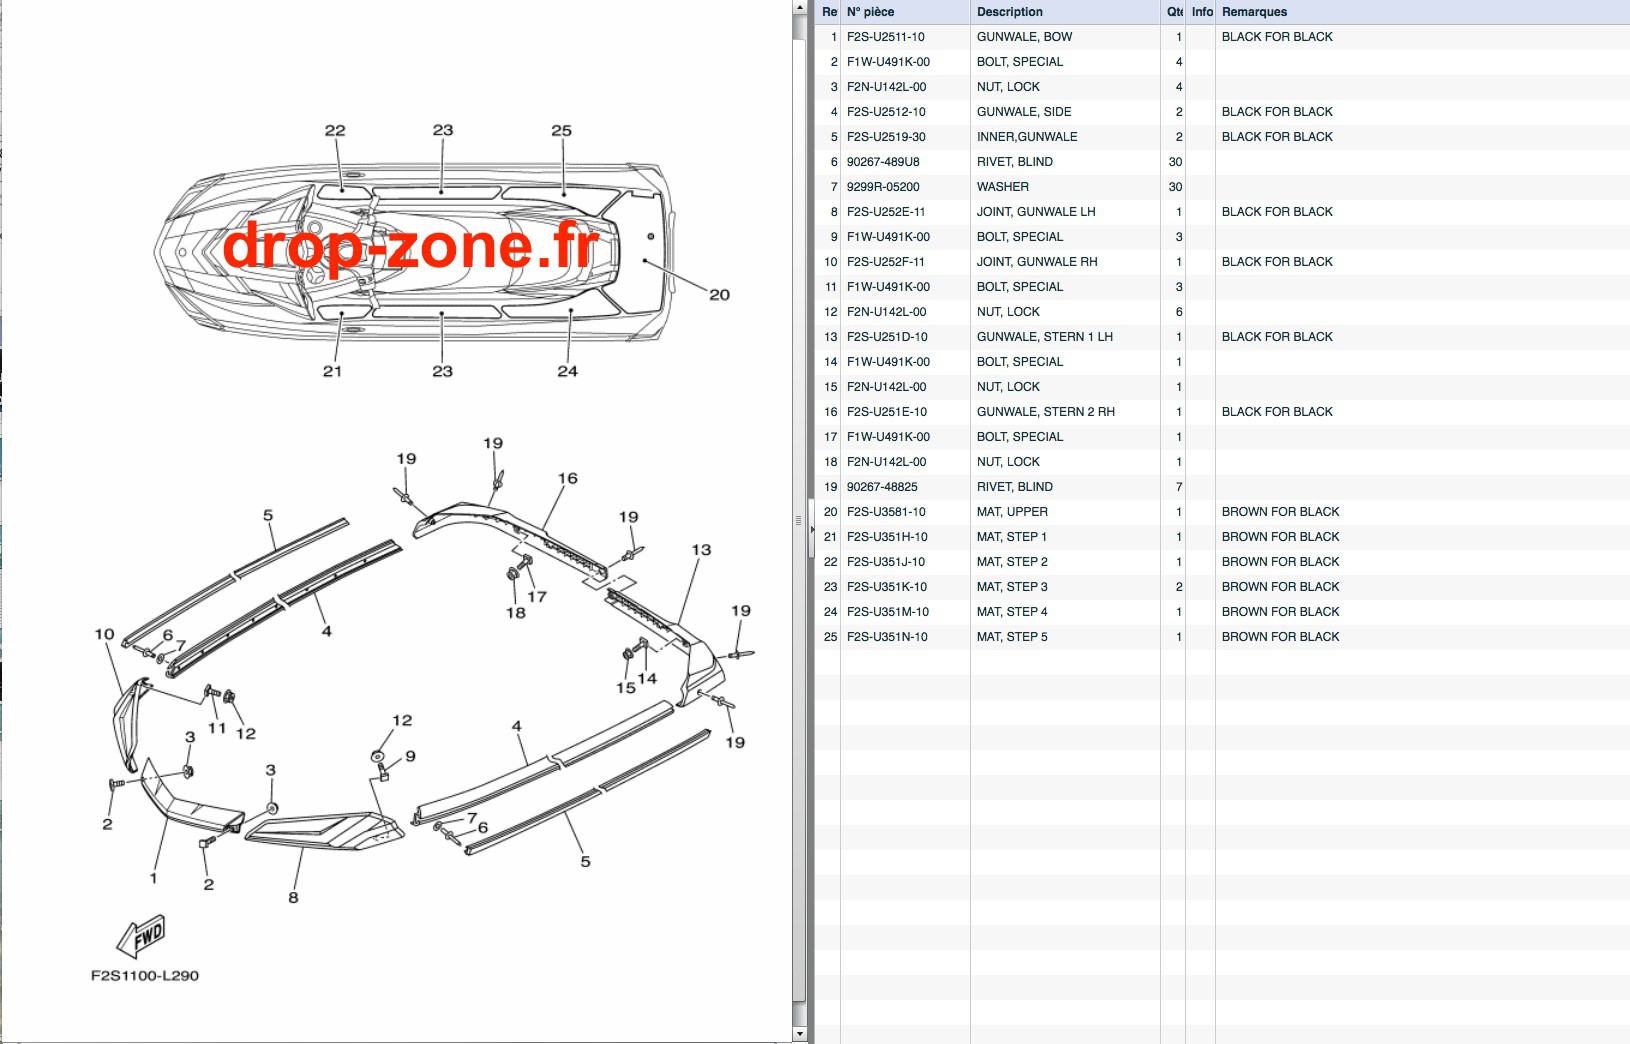Click diagram code F2S1100-L290
Image resolution: width=1630 pixels, height=1044 pixels.
tap(145, 976)
